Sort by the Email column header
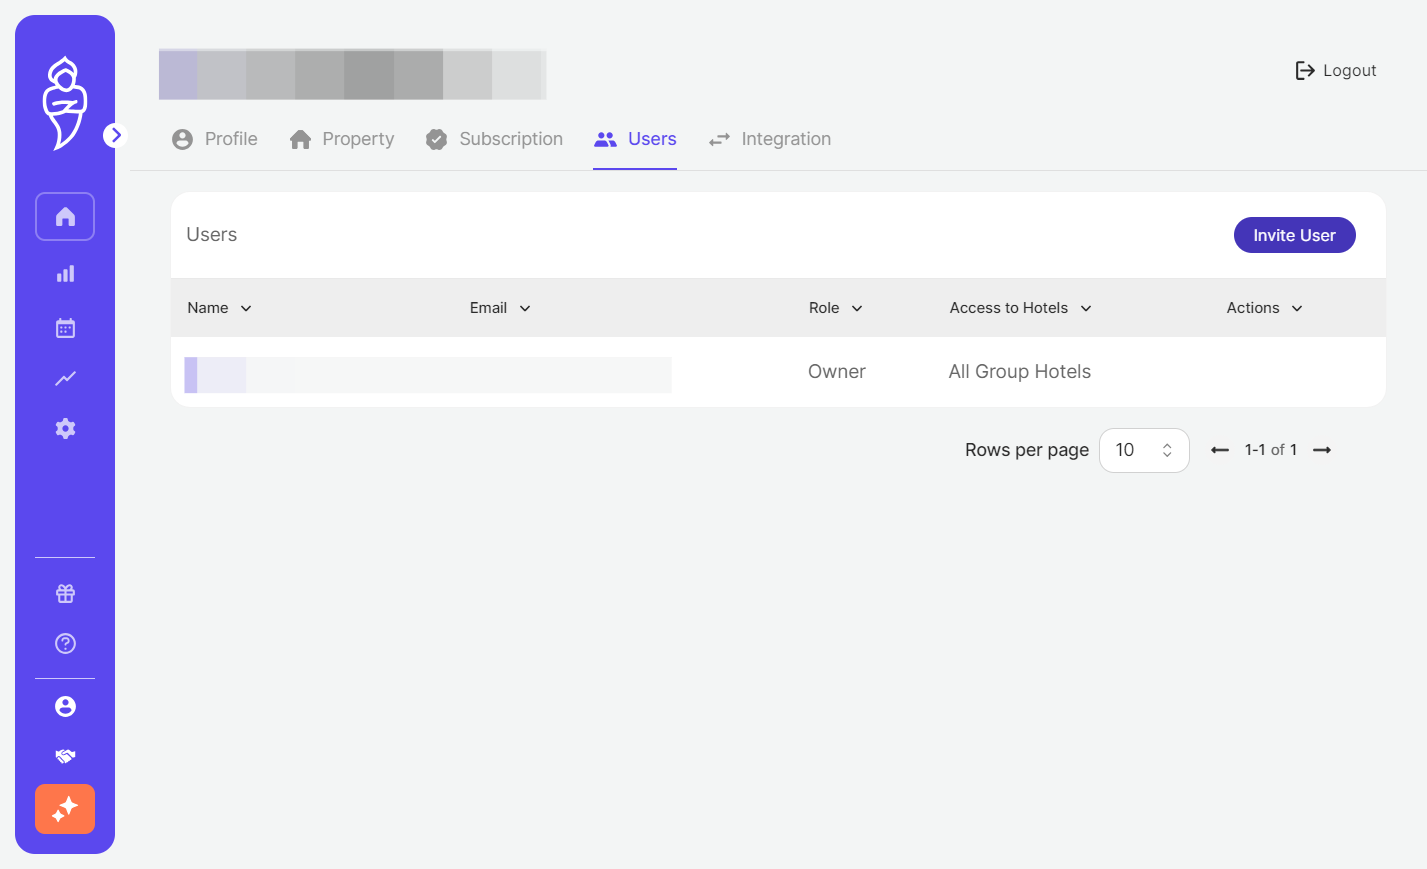Screen dimensions: 1427x869 click(500, 308)
